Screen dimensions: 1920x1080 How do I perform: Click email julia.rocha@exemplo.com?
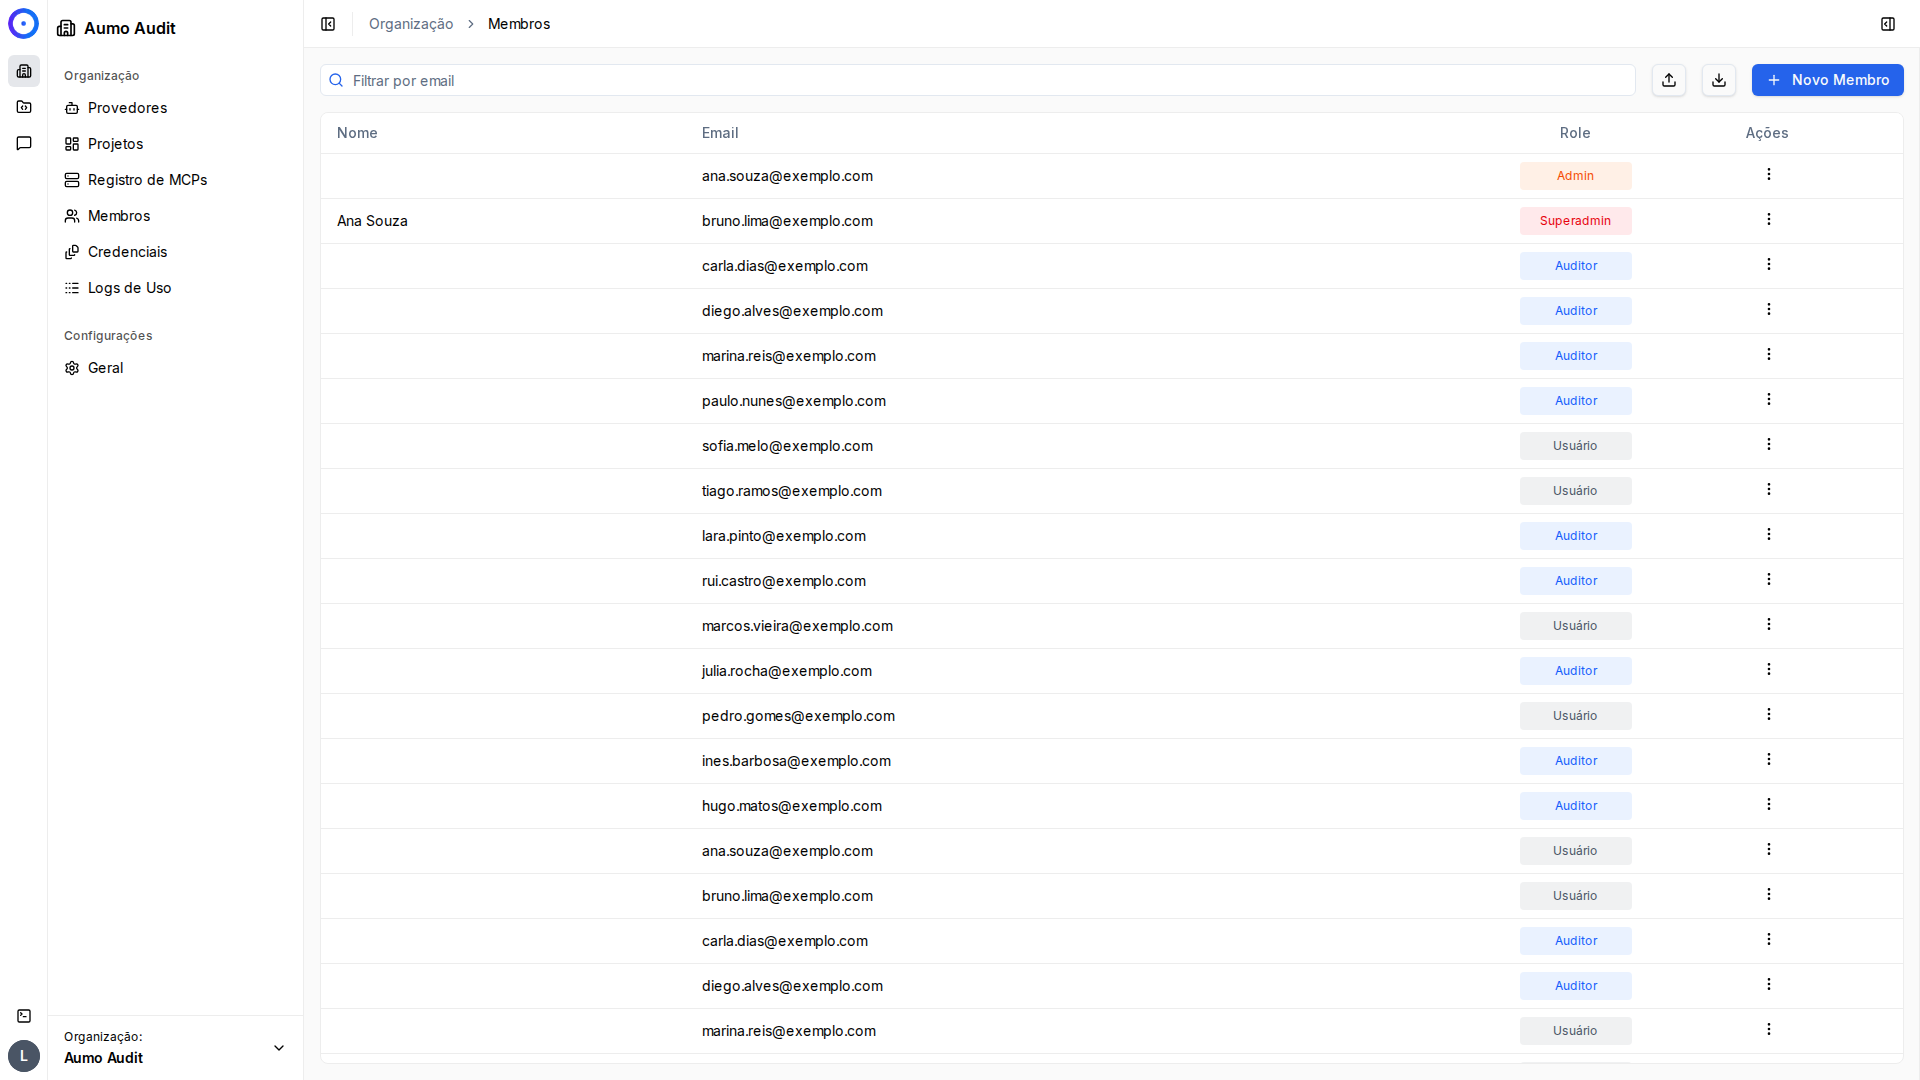tap(787, 671)
